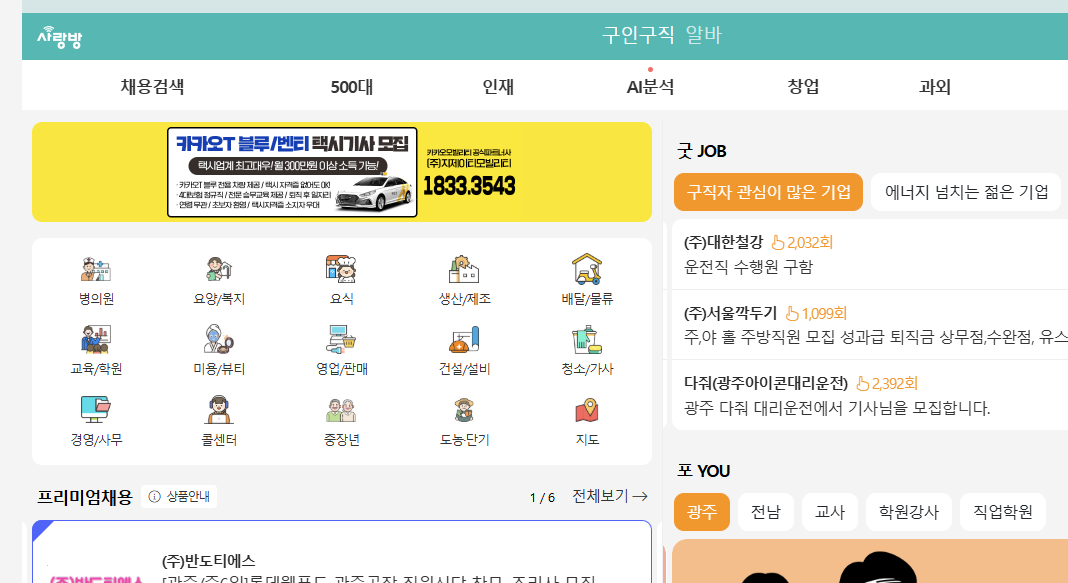
Task: Open the (주)대한철강 job listing
Action: (x=870, y=254)
